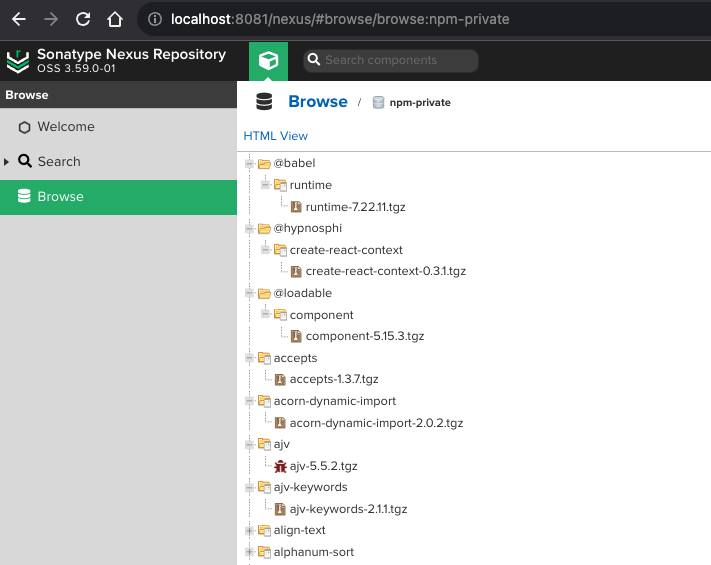Click the Browse database icon in sidebar
Screen dimensions: 711x565
(24, 196)
